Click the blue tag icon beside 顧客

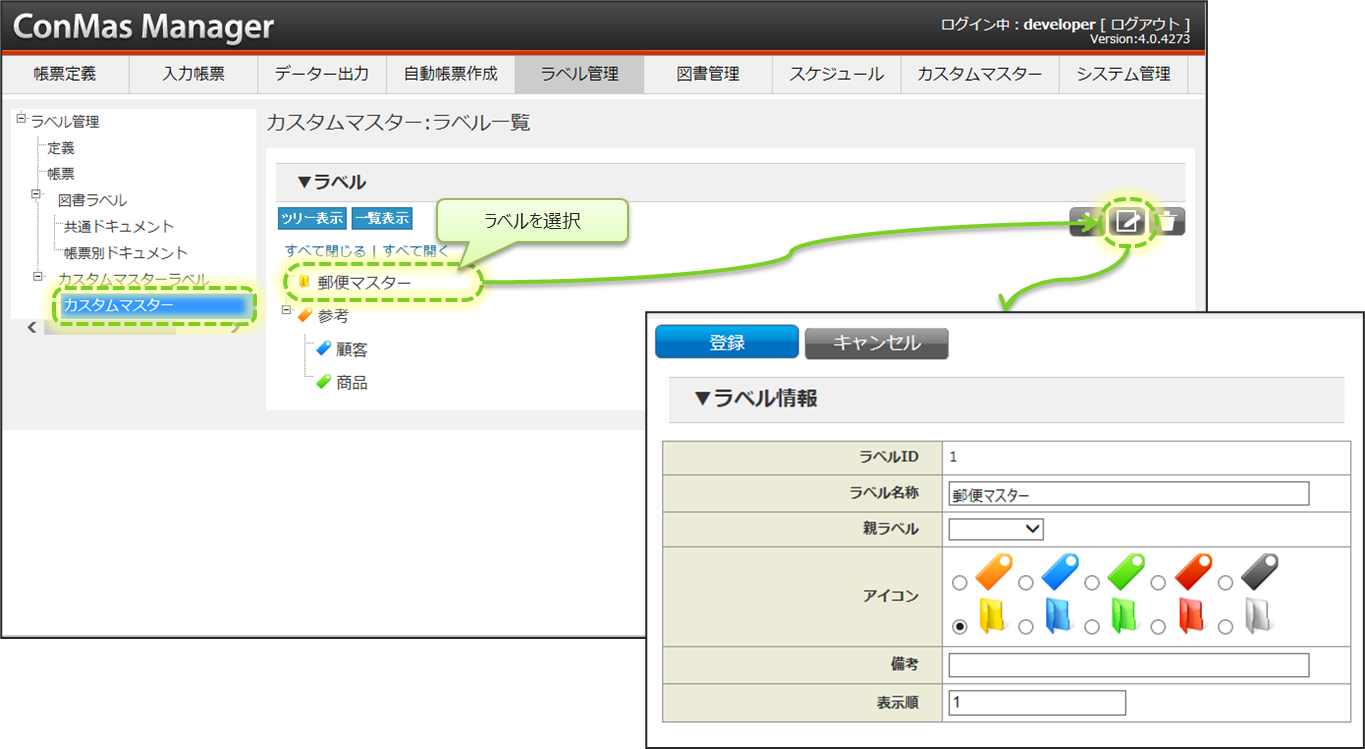click(323, 349)
